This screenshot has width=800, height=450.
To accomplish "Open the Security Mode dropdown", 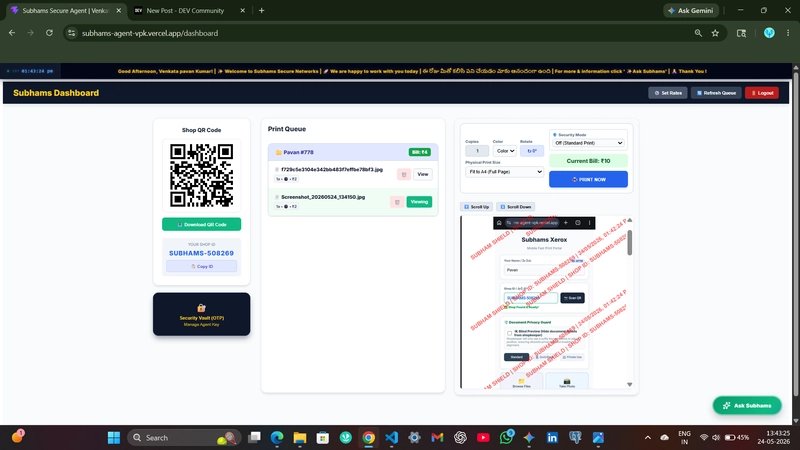I will click(588, 143).
